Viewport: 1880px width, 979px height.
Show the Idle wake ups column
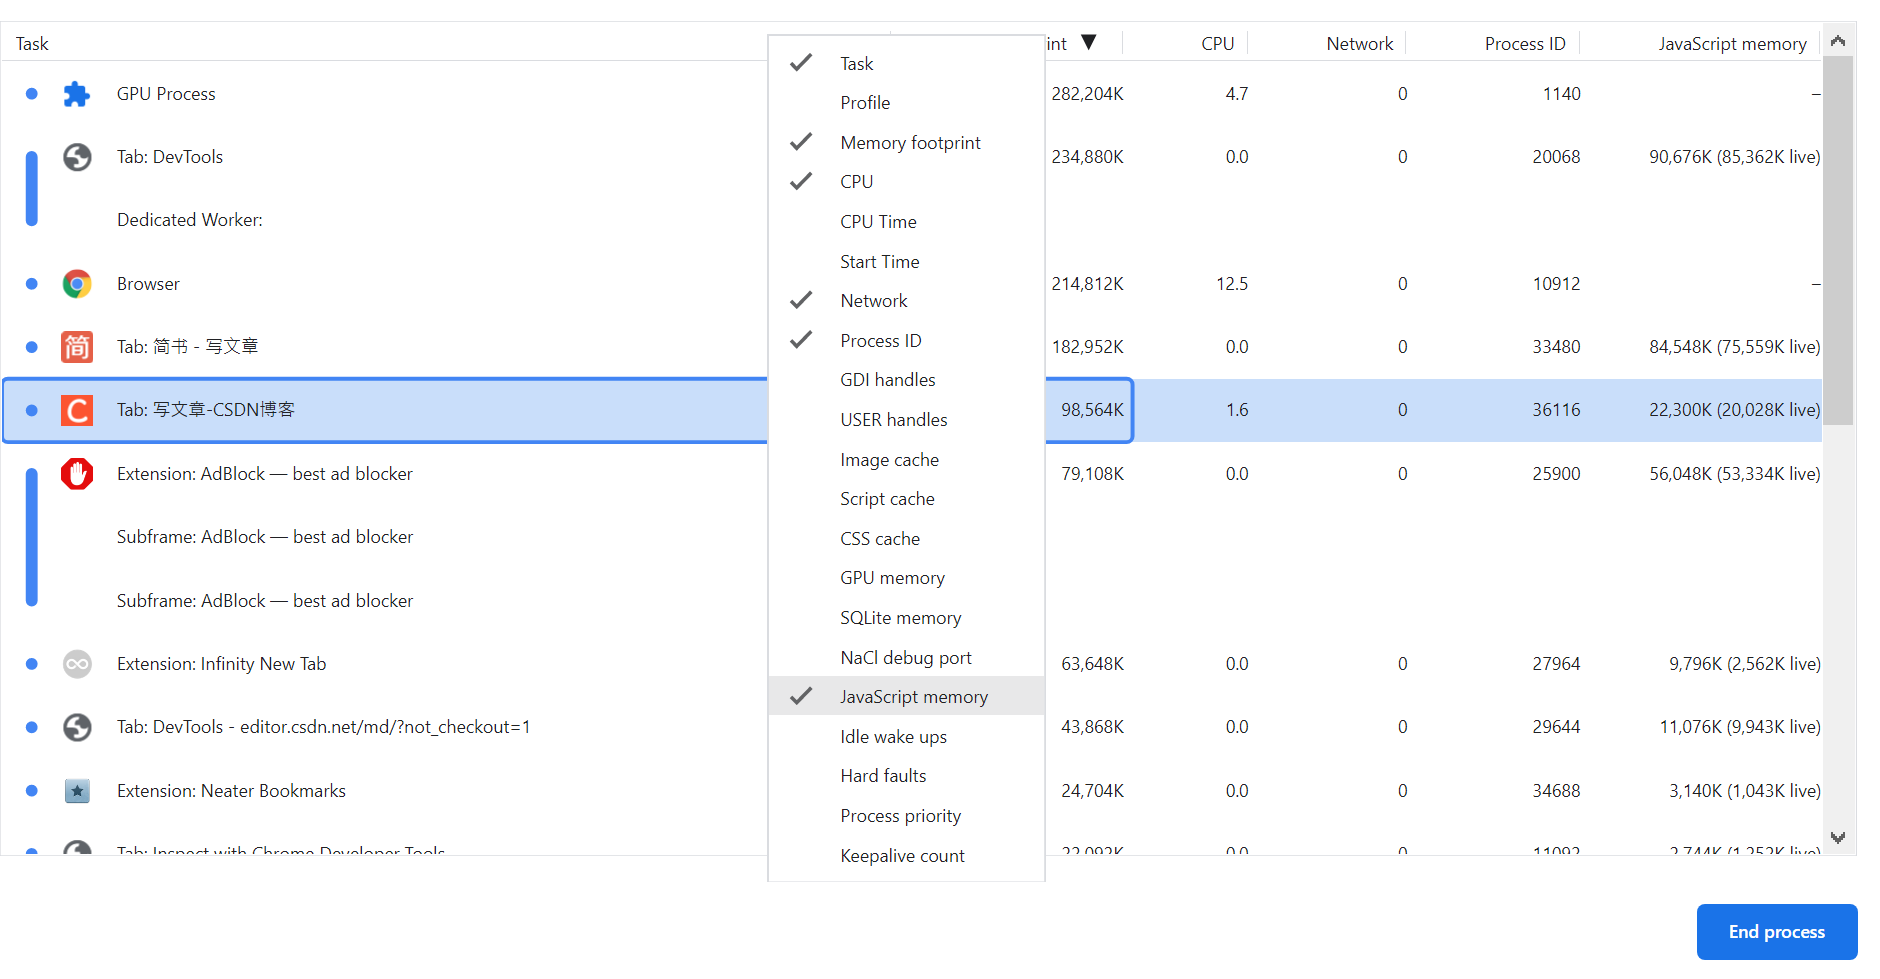point(907,736)
